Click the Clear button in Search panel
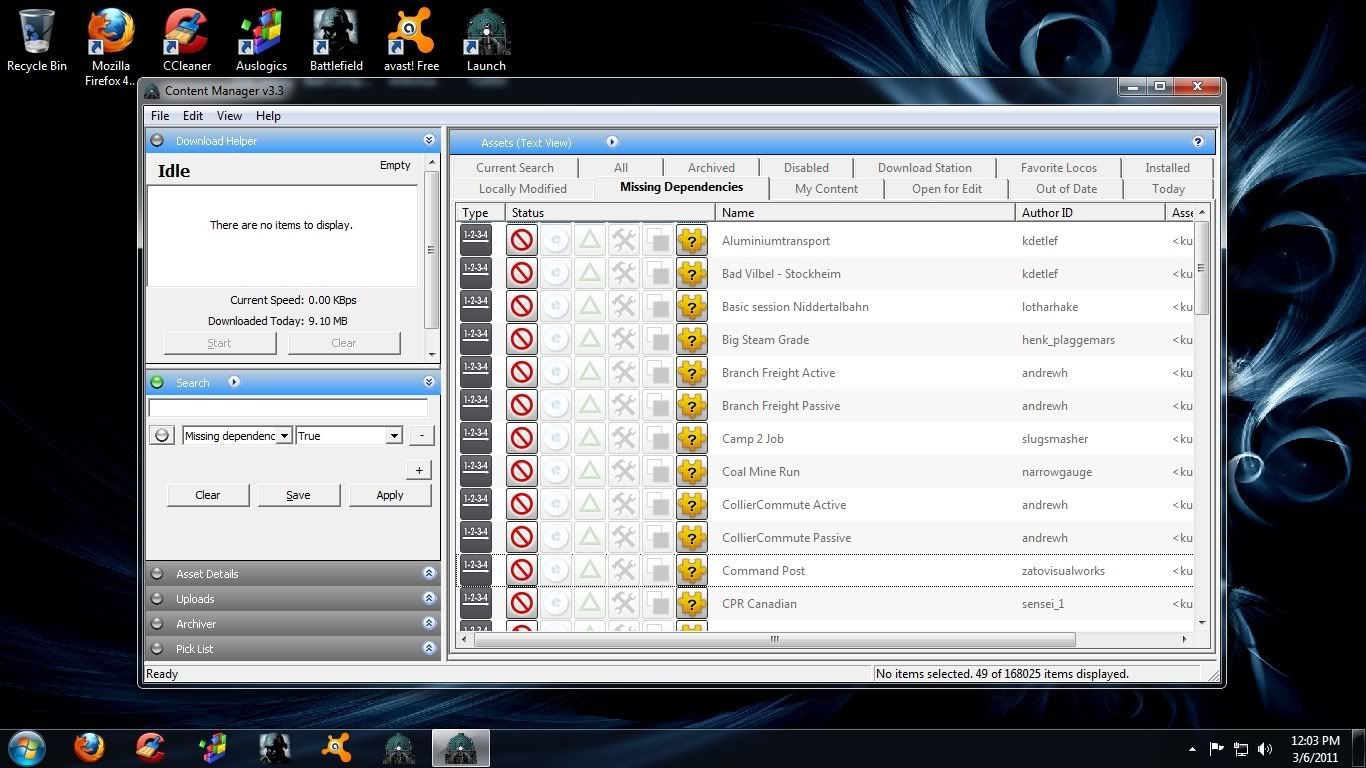Screen dimensions: 1366x768 point(208,495)
